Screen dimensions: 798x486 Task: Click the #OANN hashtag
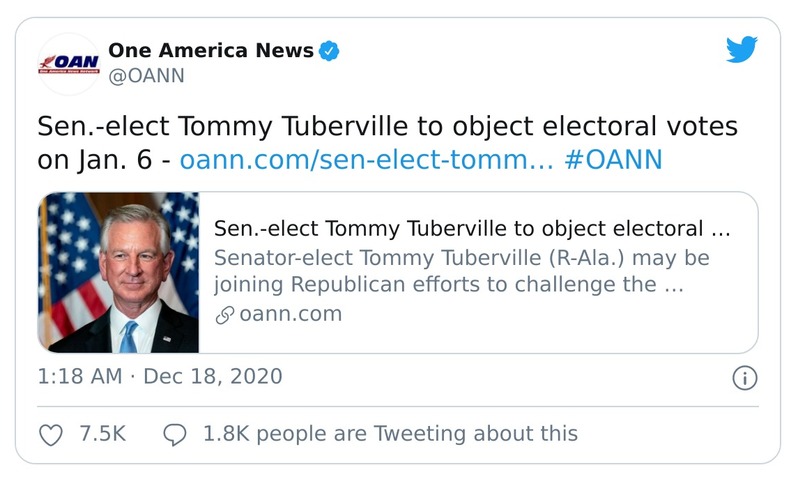pyautogui.click(x=613, y=159)
